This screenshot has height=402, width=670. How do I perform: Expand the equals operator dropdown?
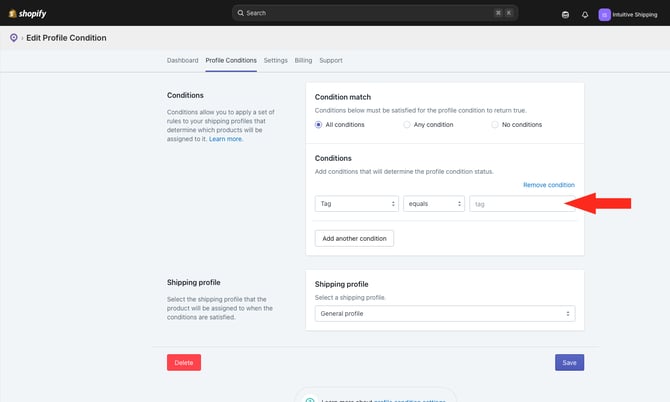tap(434, 204)
